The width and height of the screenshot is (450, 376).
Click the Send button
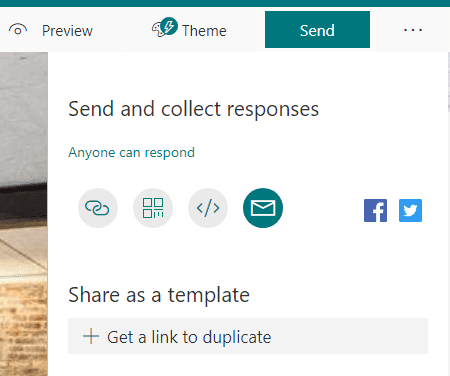tap(317, 30)
